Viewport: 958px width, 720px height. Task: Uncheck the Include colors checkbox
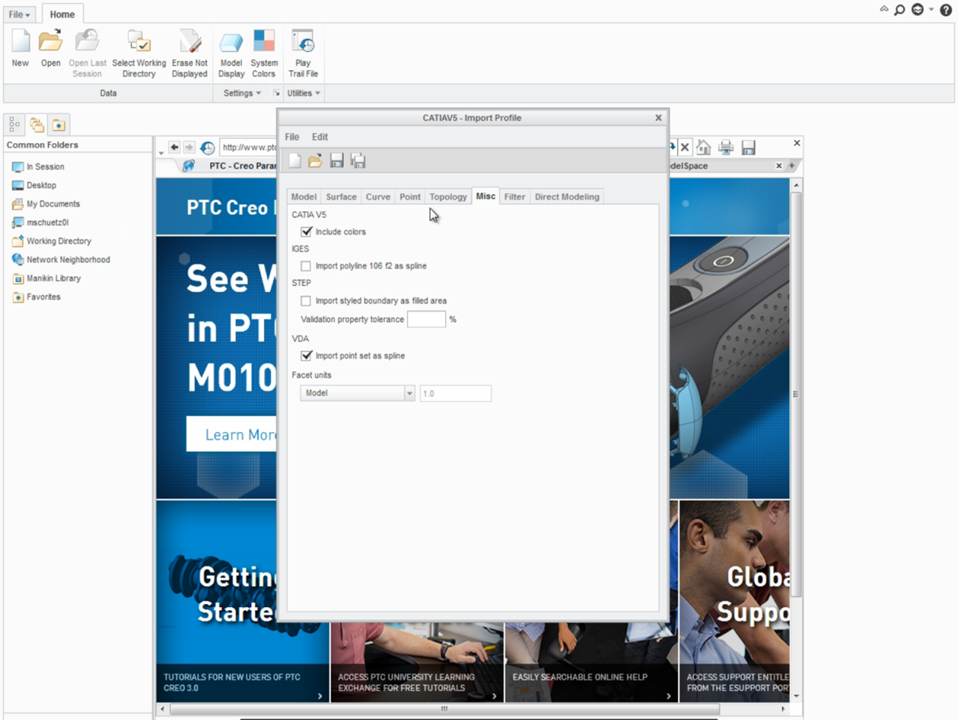pos(306,232)
